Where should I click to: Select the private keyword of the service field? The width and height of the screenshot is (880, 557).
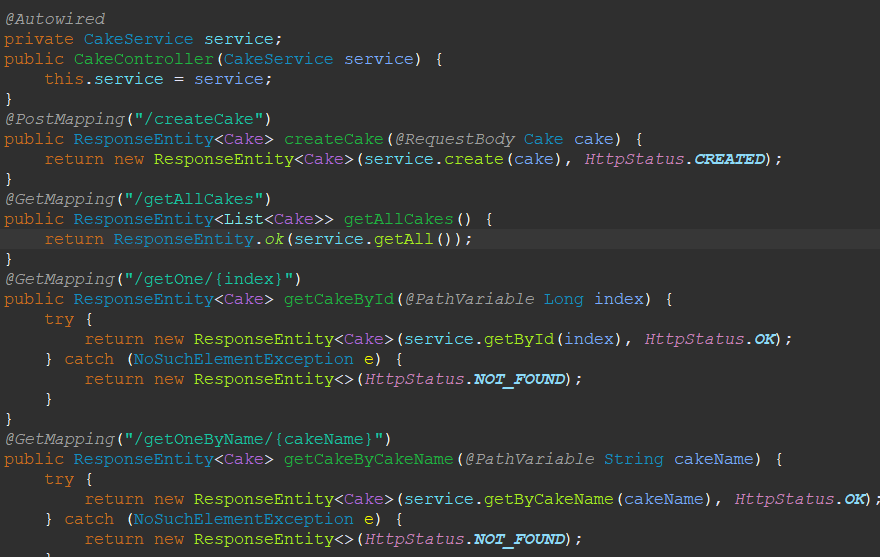pos(39,39)
